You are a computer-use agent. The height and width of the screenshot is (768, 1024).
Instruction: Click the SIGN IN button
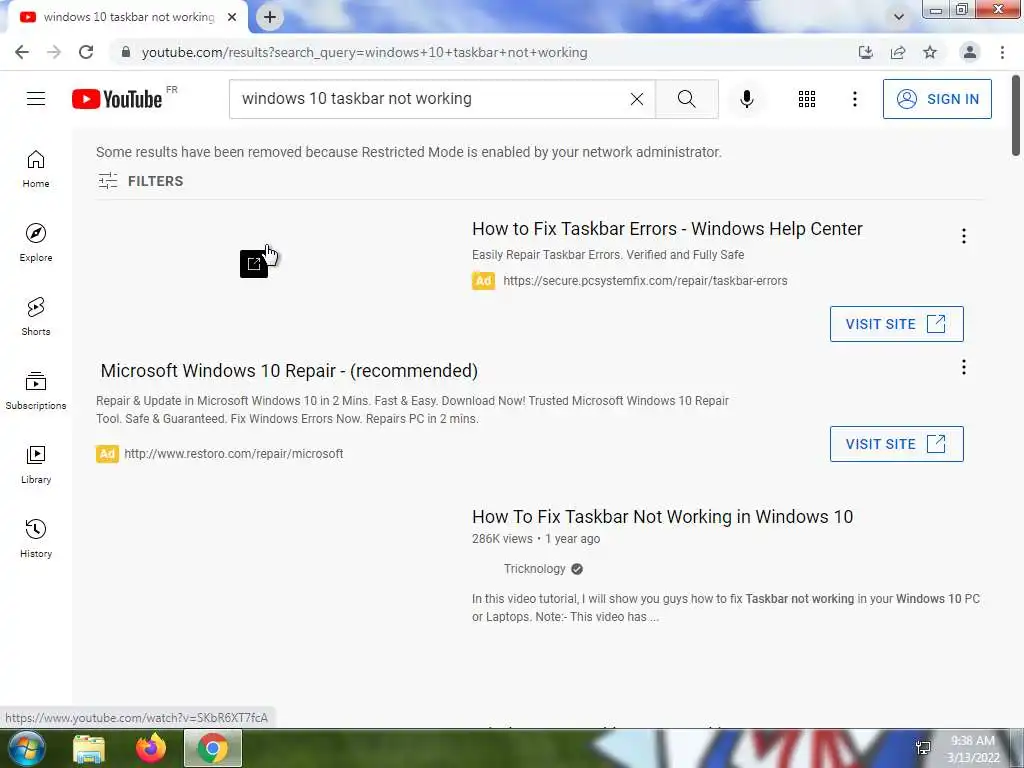(937, 99)
